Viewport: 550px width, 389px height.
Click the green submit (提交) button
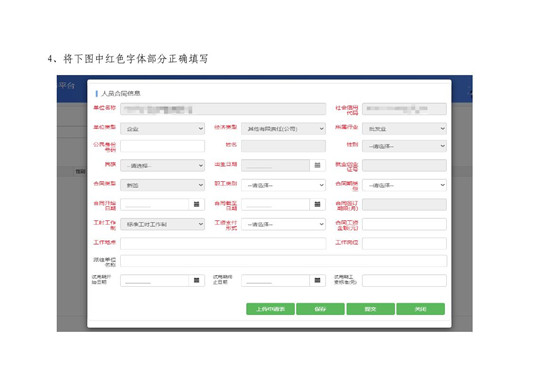pos(370,309)
